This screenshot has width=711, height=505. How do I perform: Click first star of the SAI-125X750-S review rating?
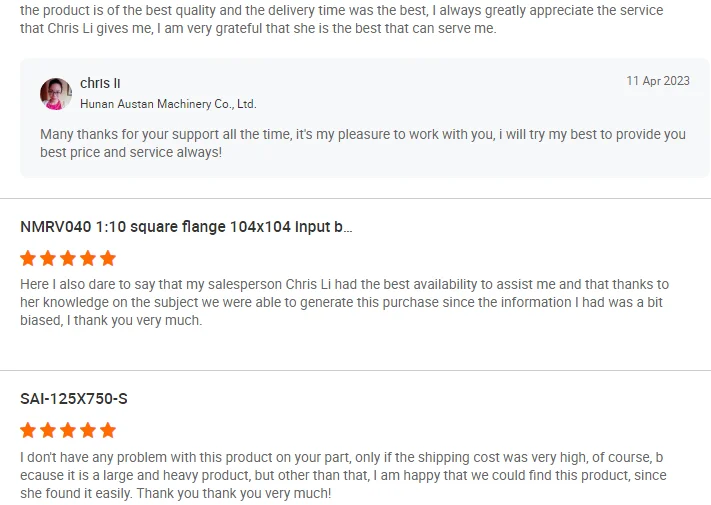pyautogui.click(x=28, y=431)
